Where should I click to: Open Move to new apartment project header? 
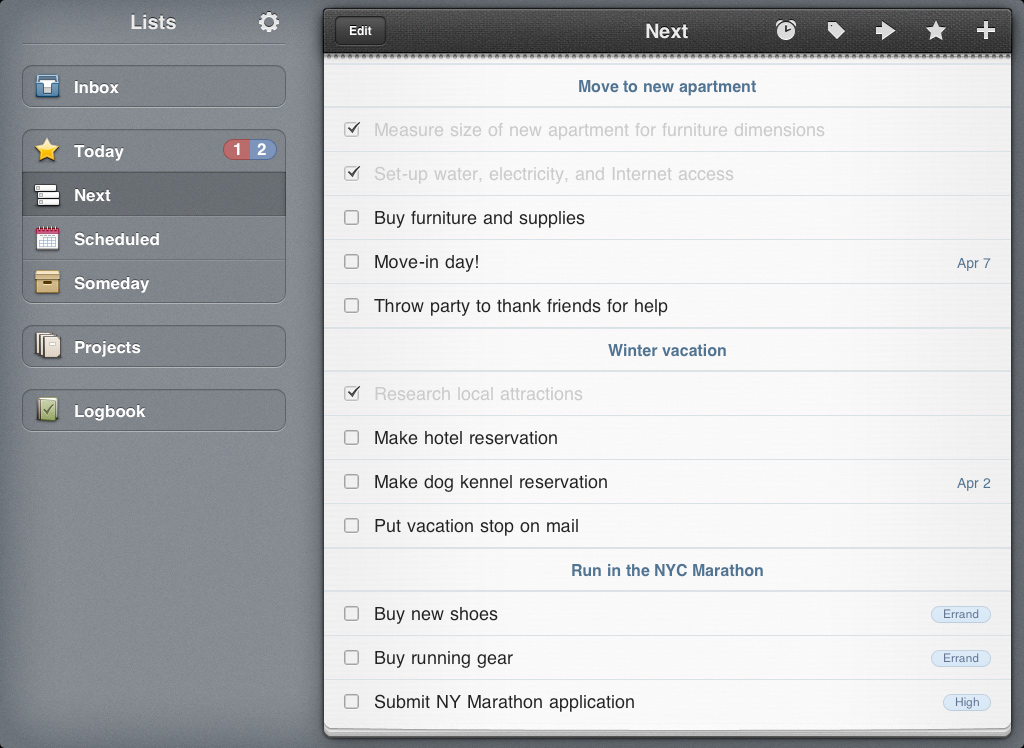coord(667,86)
